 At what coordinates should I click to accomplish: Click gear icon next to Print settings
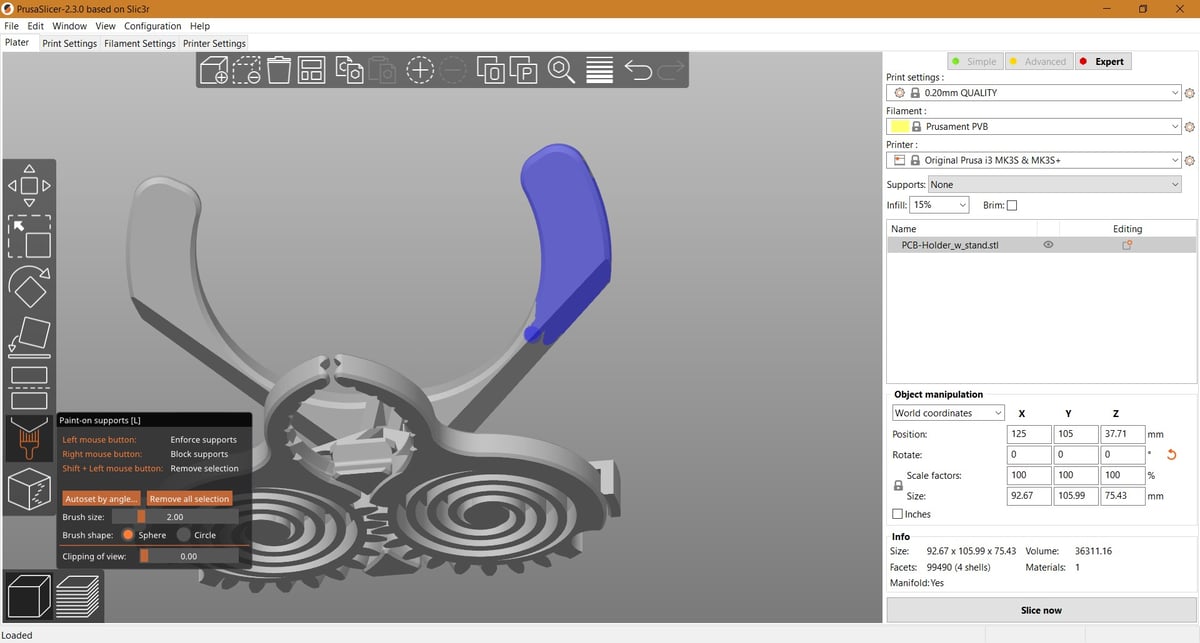coord(1189,93)
